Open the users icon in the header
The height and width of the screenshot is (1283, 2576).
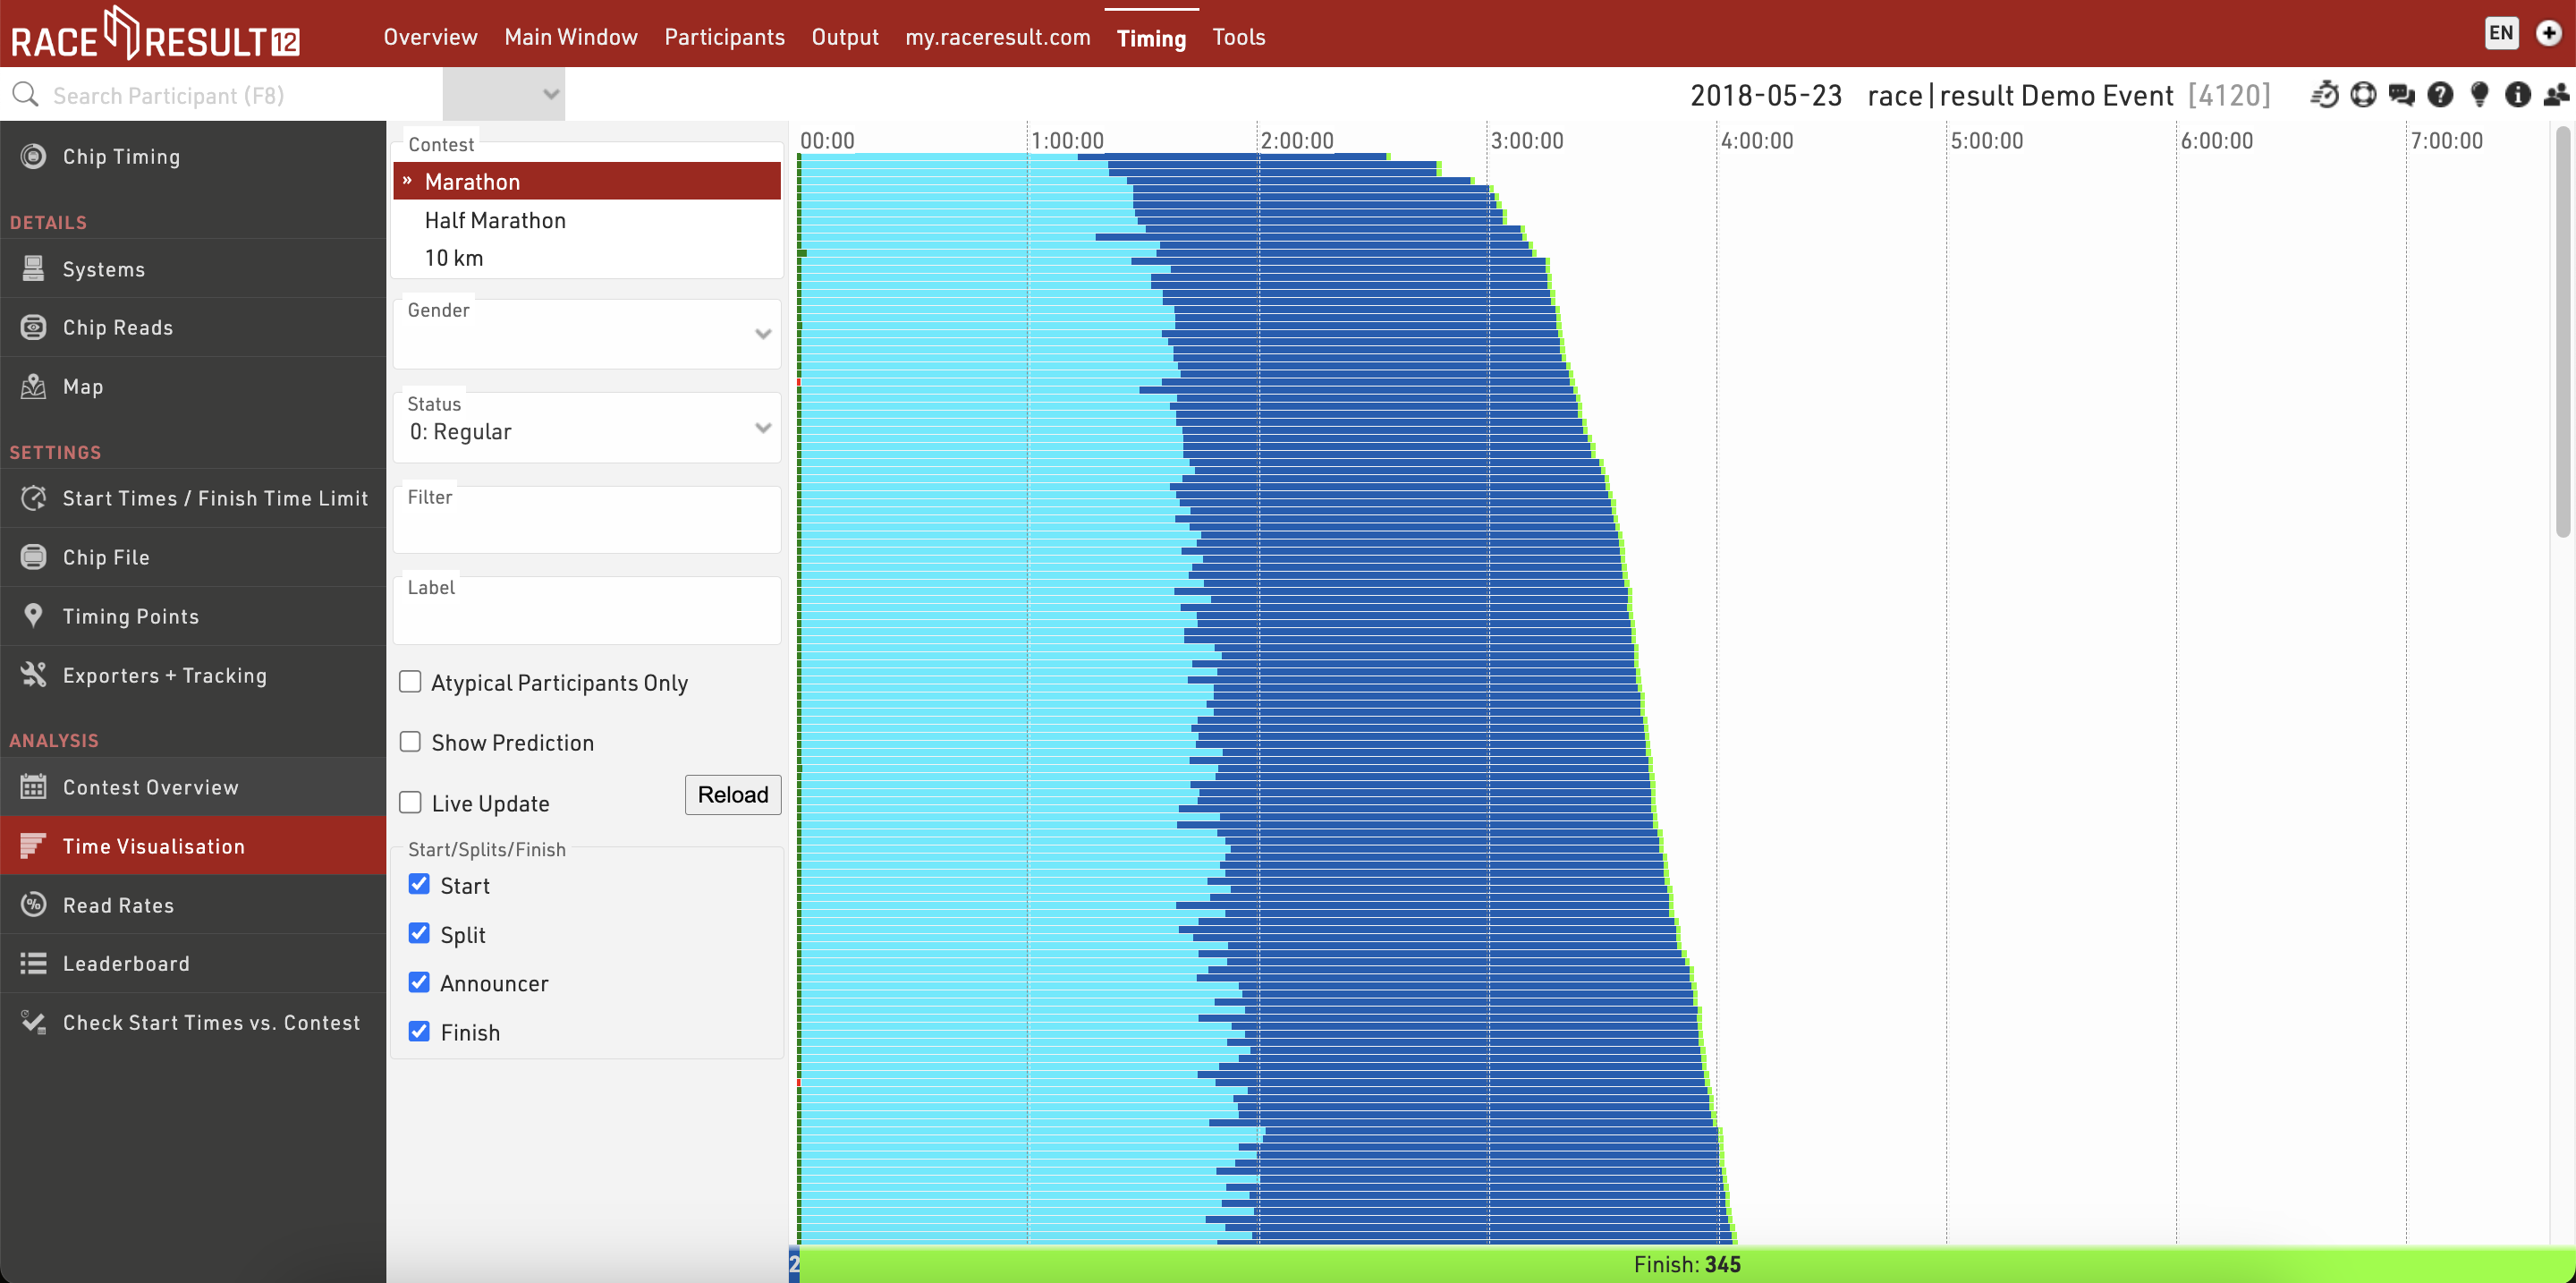coord(2556,95)
